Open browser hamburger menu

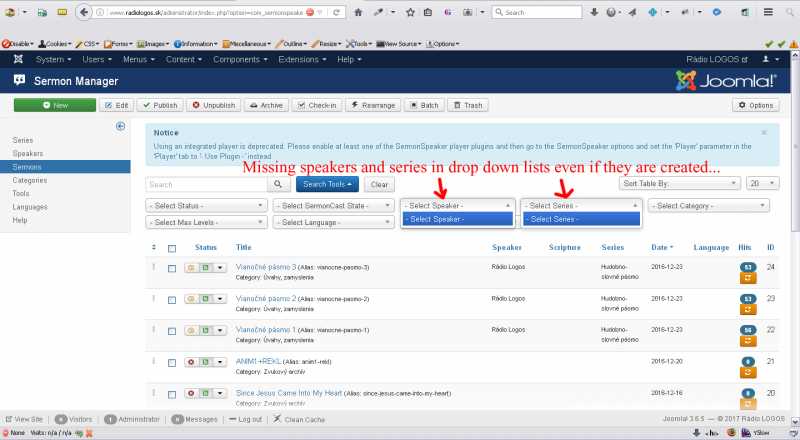point(768,12)
